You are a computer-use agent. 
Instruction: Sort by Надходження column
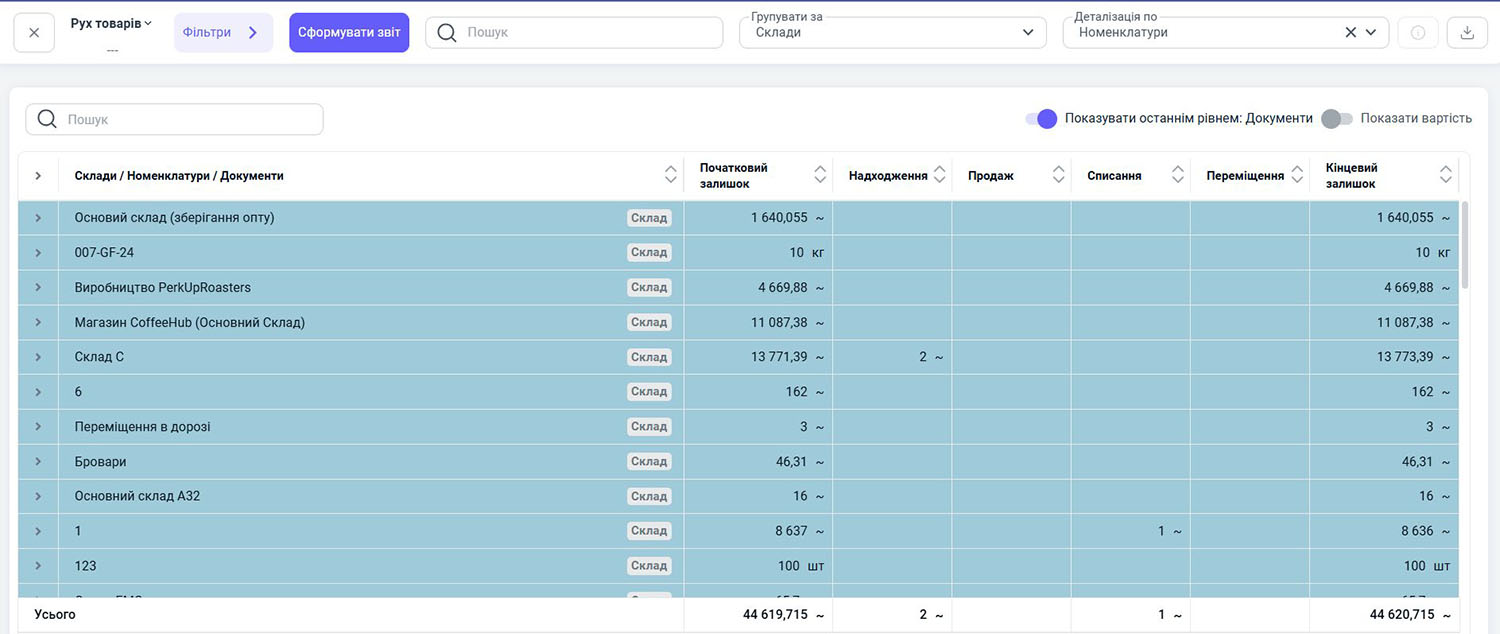point(938,176)
